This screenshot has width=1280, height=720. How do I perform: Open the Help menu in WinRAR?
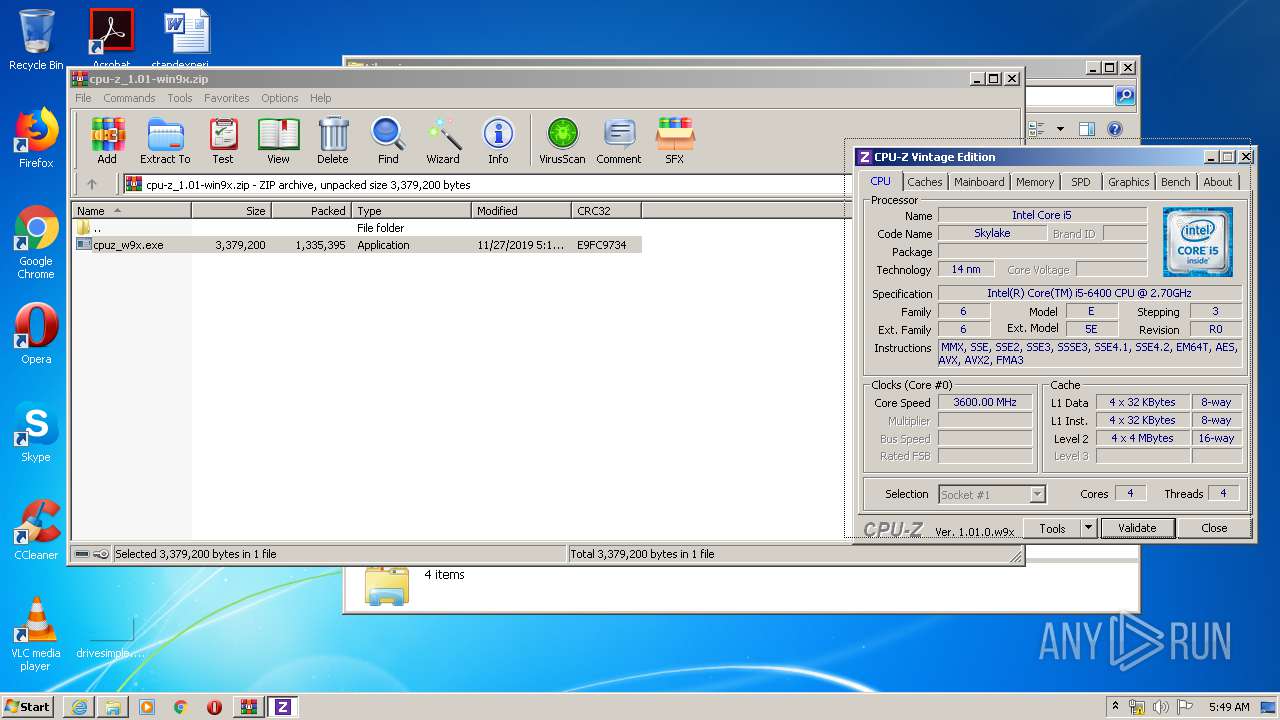tap(320, 98)
